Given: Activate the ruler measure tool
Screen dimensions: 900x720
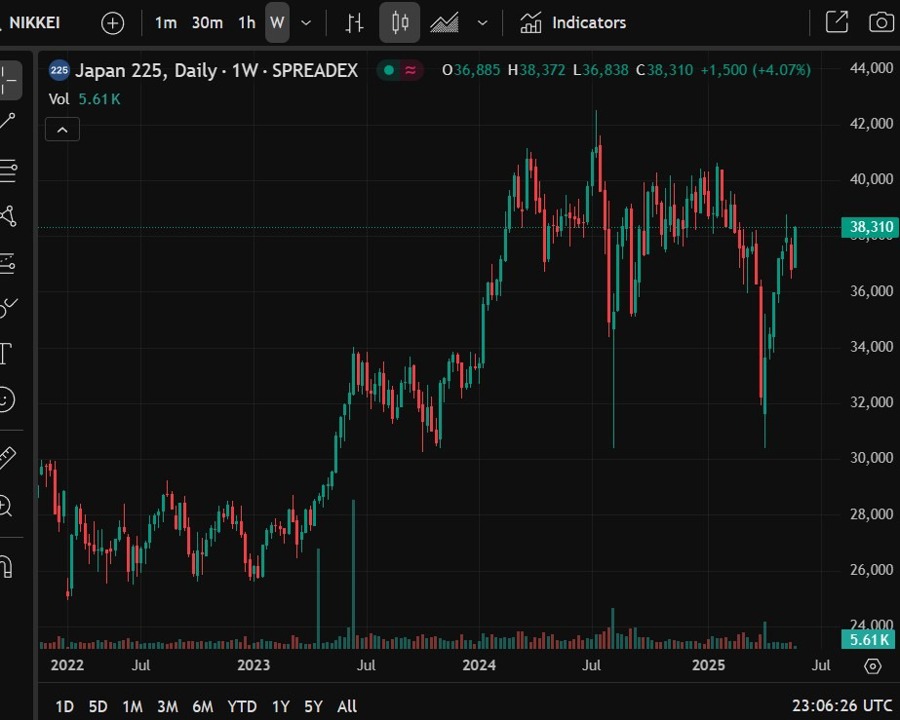Looking at the screenshot, I should pyautogui.click(x=6, y=458).
